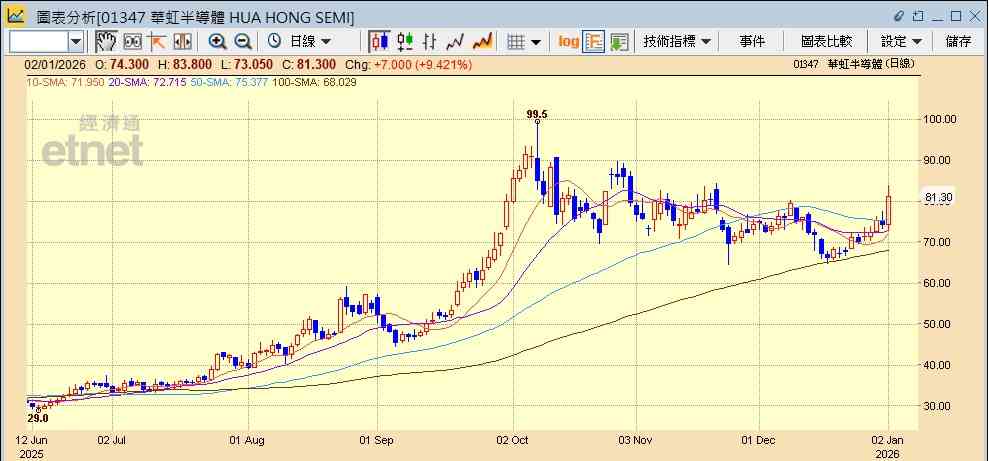989x461 pixels.
Task: Click the 01 Dec date axis label
Action: [x=758, y=440]
